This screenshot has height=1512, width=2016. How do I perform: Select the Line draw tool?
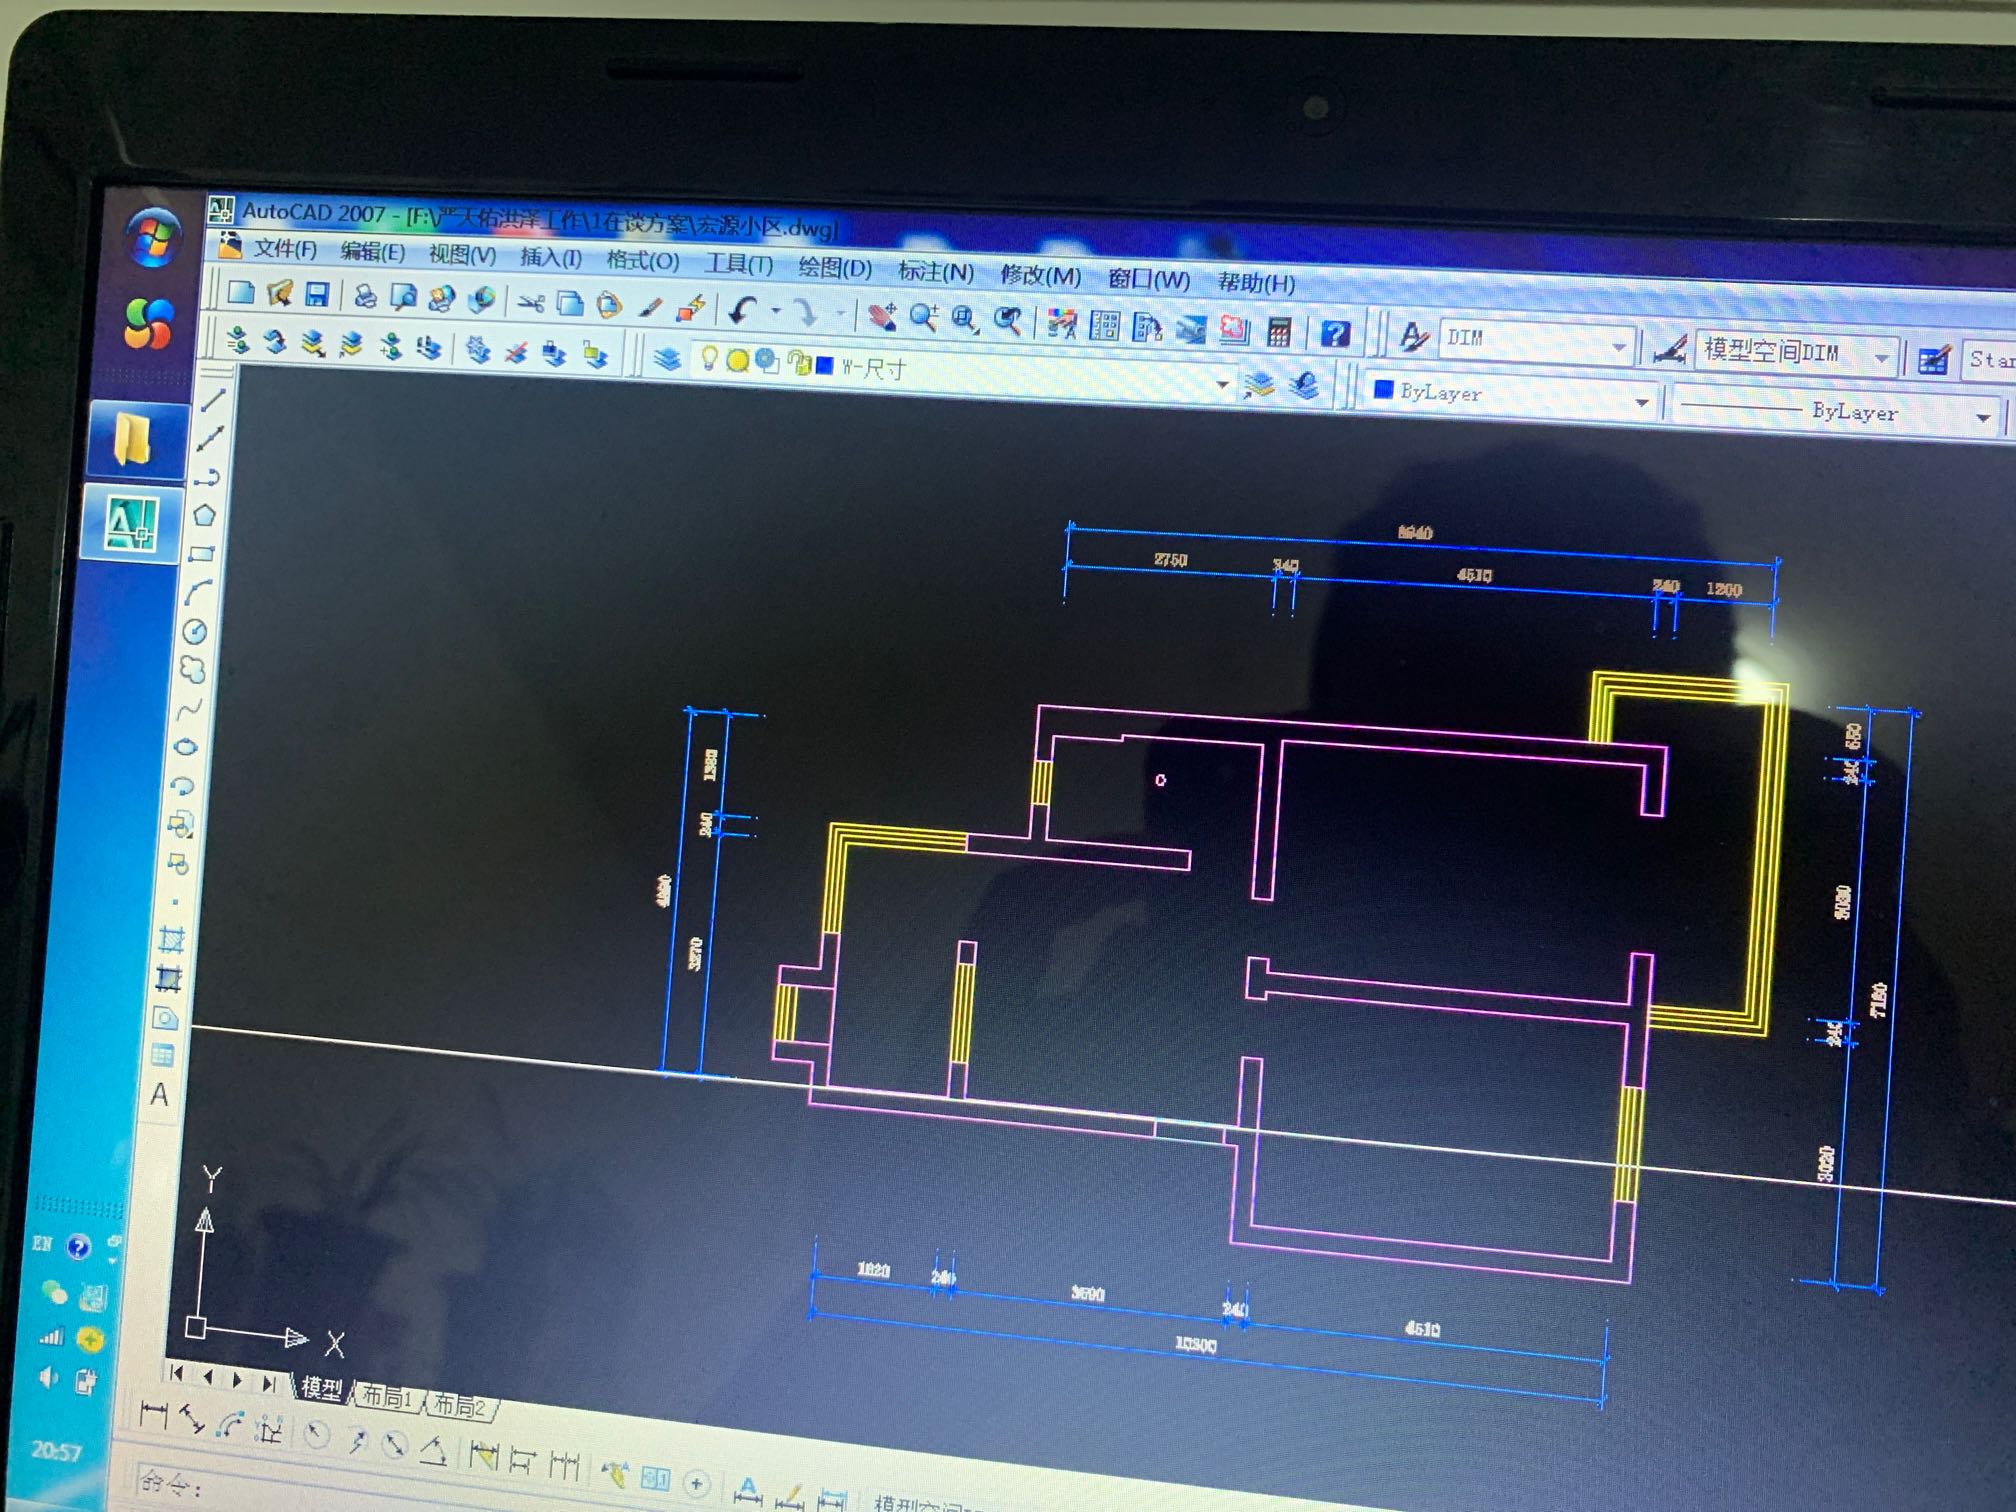213,399
